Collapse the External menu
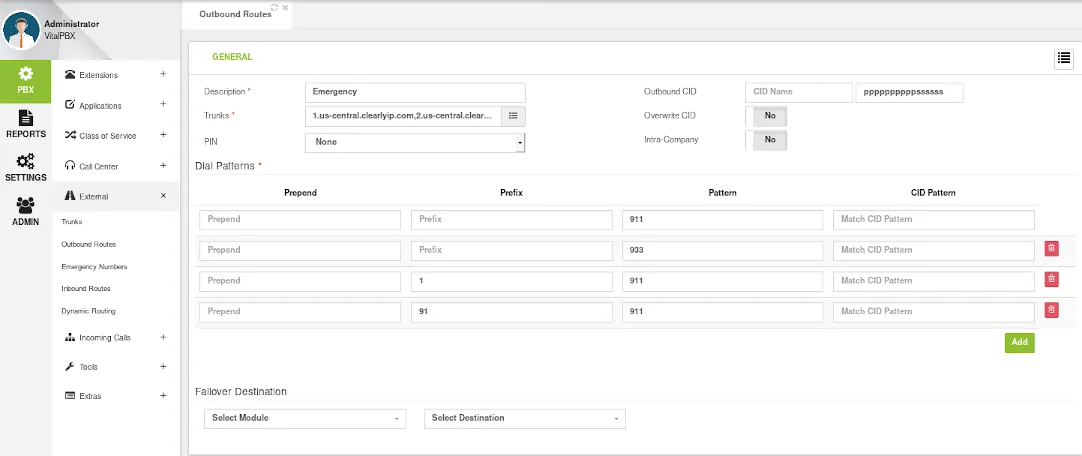1082x456 pixels. (x=163, y=196)
